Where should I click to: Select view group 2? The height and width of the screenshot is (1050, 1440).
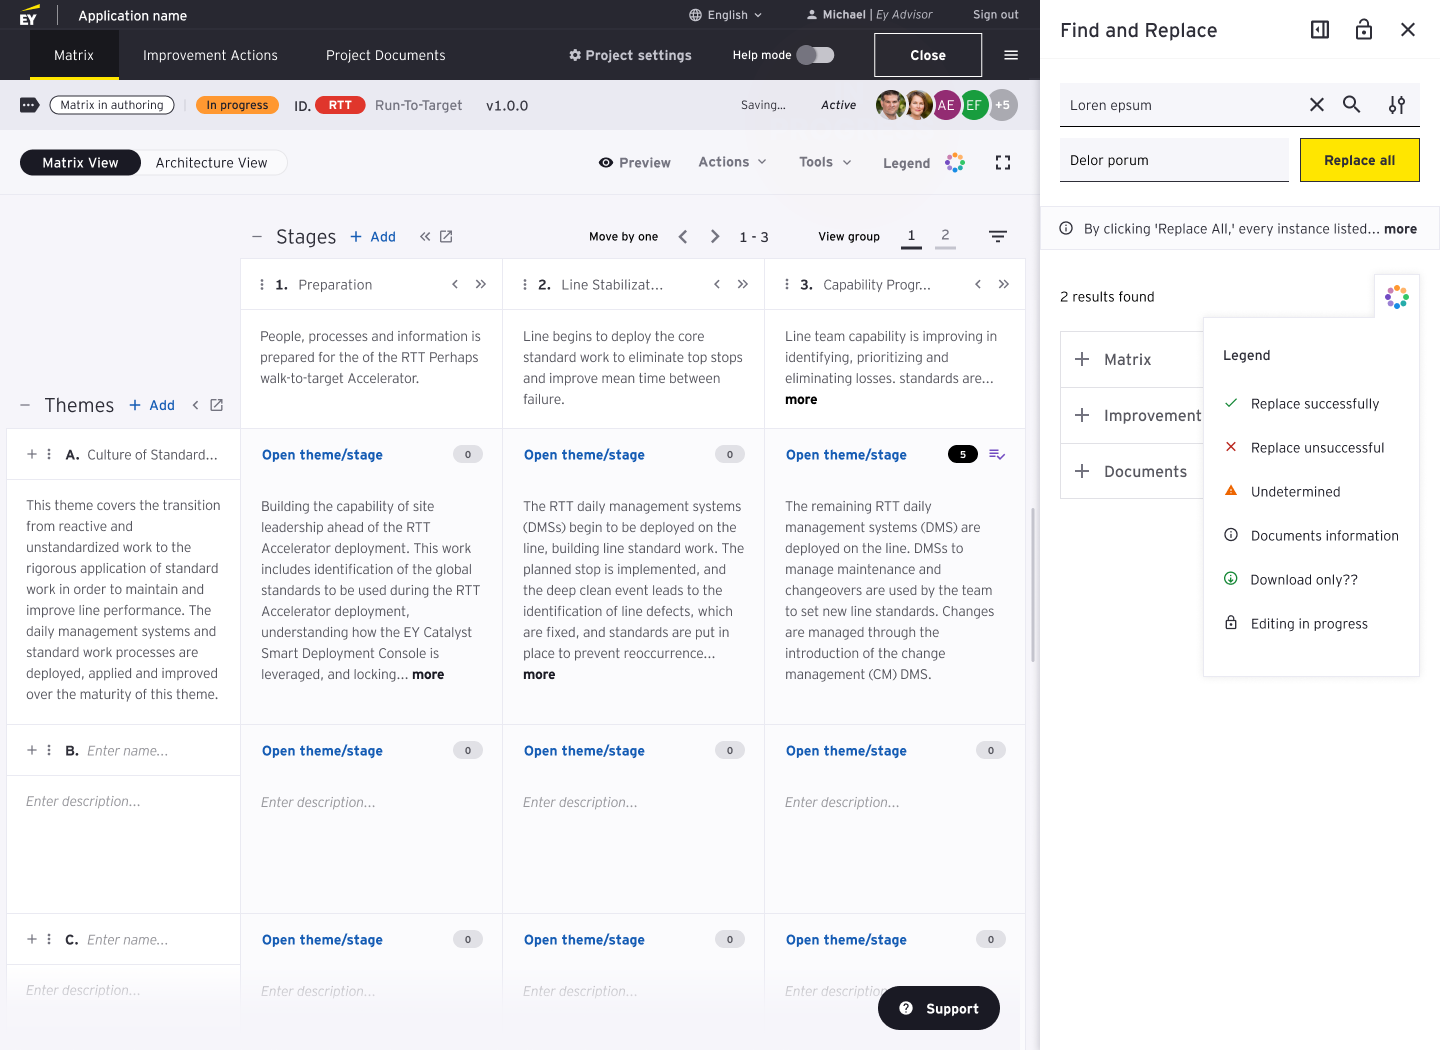click(945, 236)
